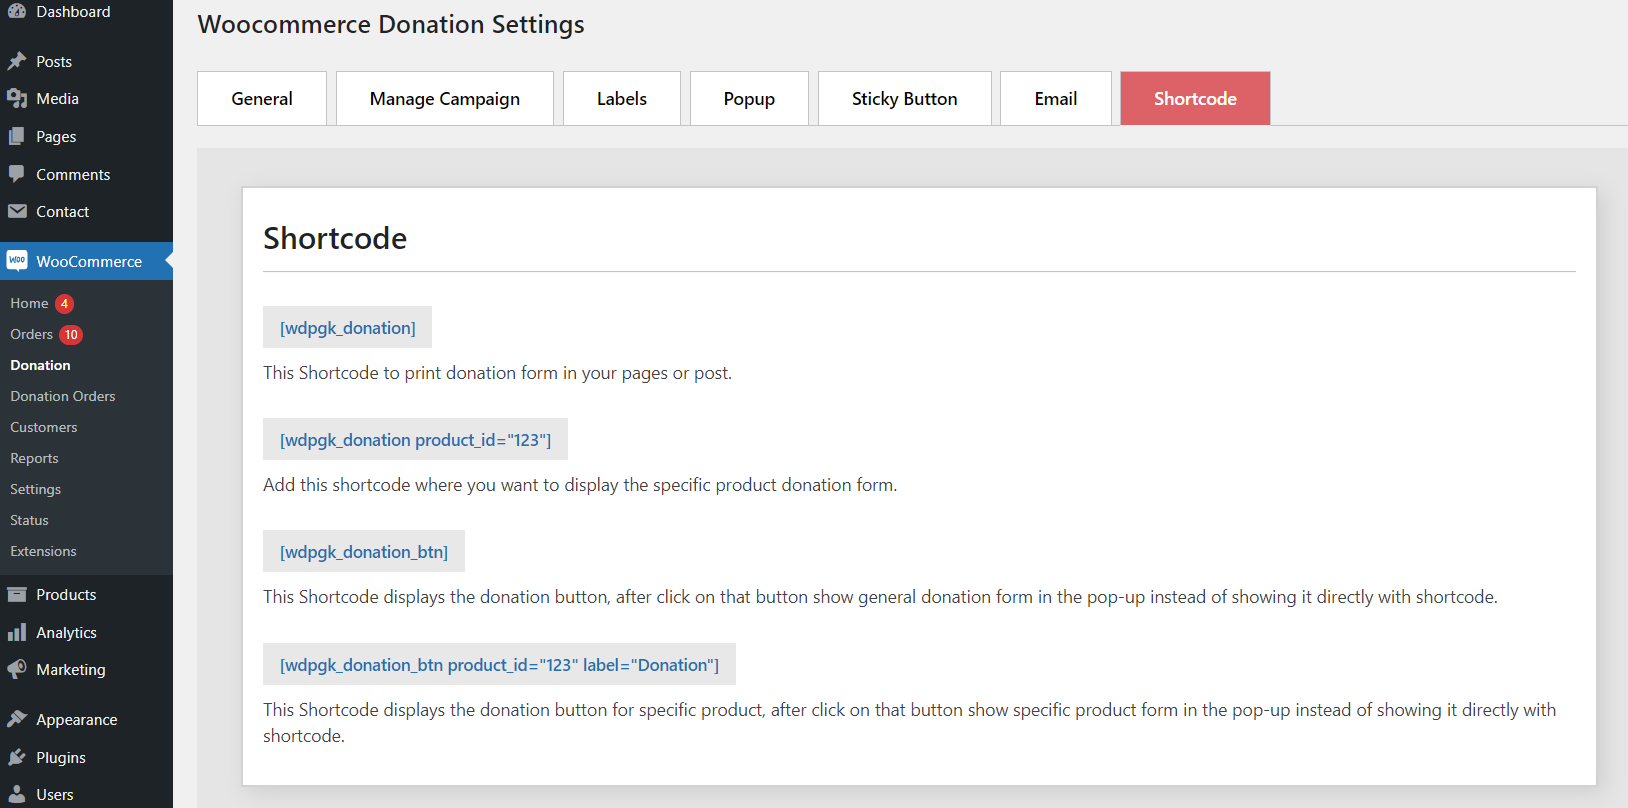Click the [wdpgk_donation_btn] shortcode box
Viewport: 1628px width, 808px height.
pyautogui.click(x=364, y=551)
